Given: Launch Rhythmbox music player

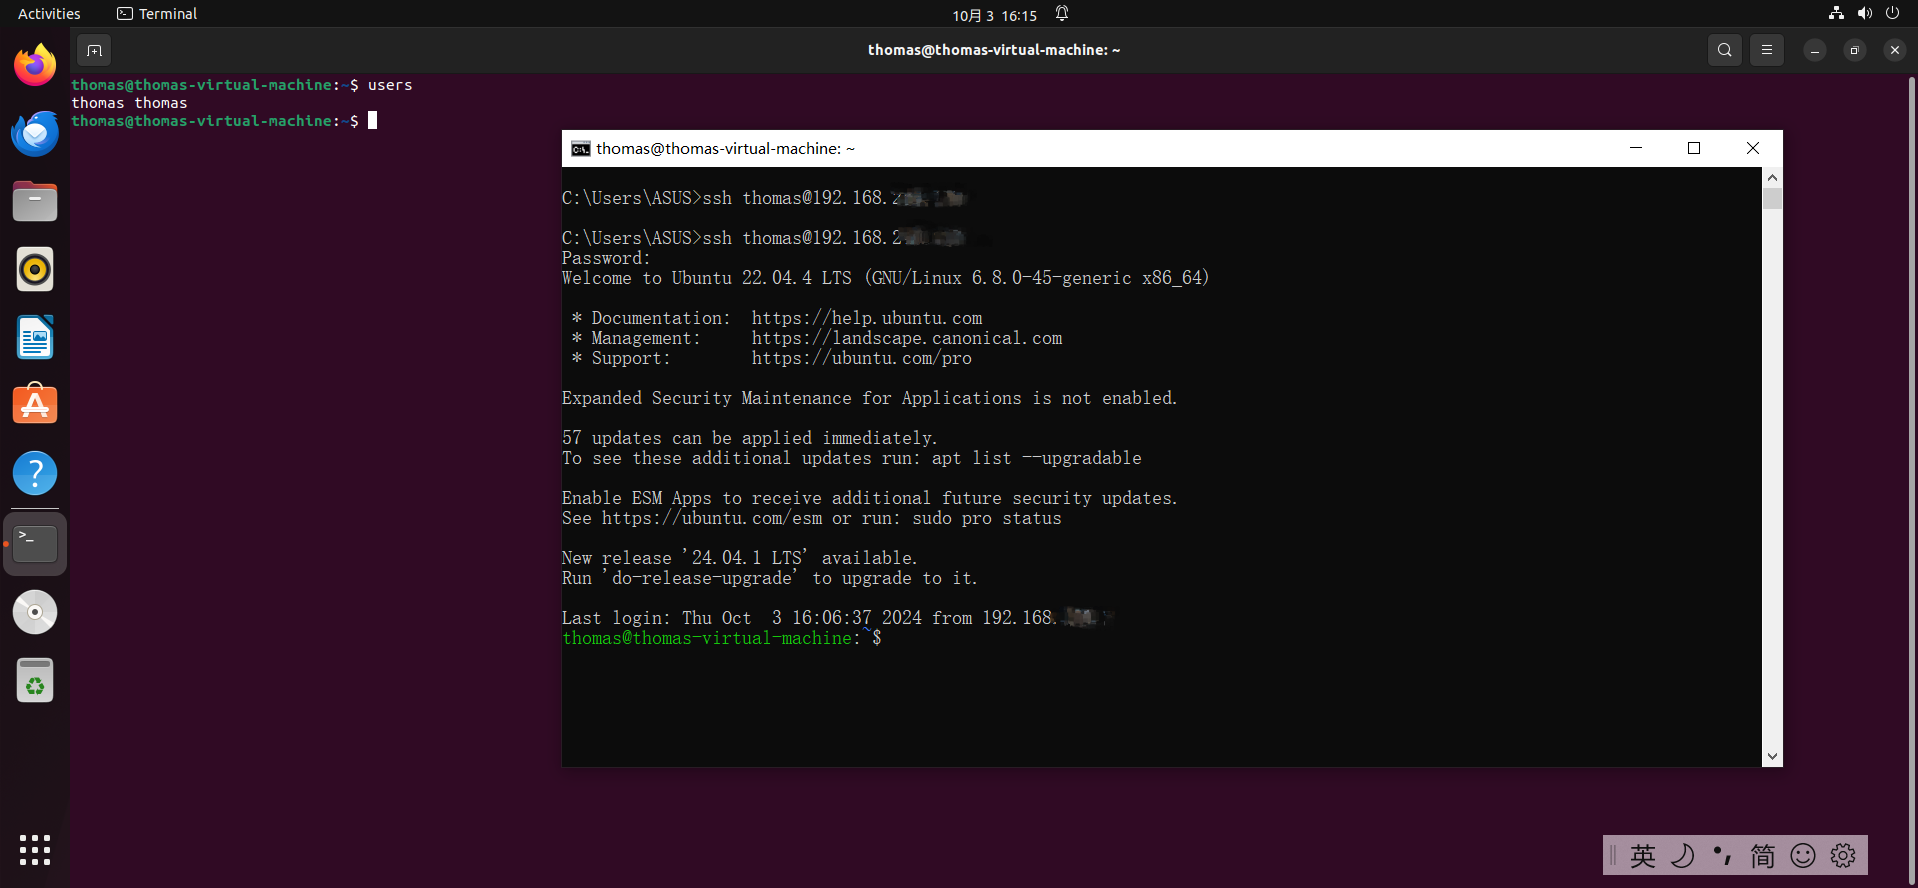Looking at the screenshot, I should [35, 270].
